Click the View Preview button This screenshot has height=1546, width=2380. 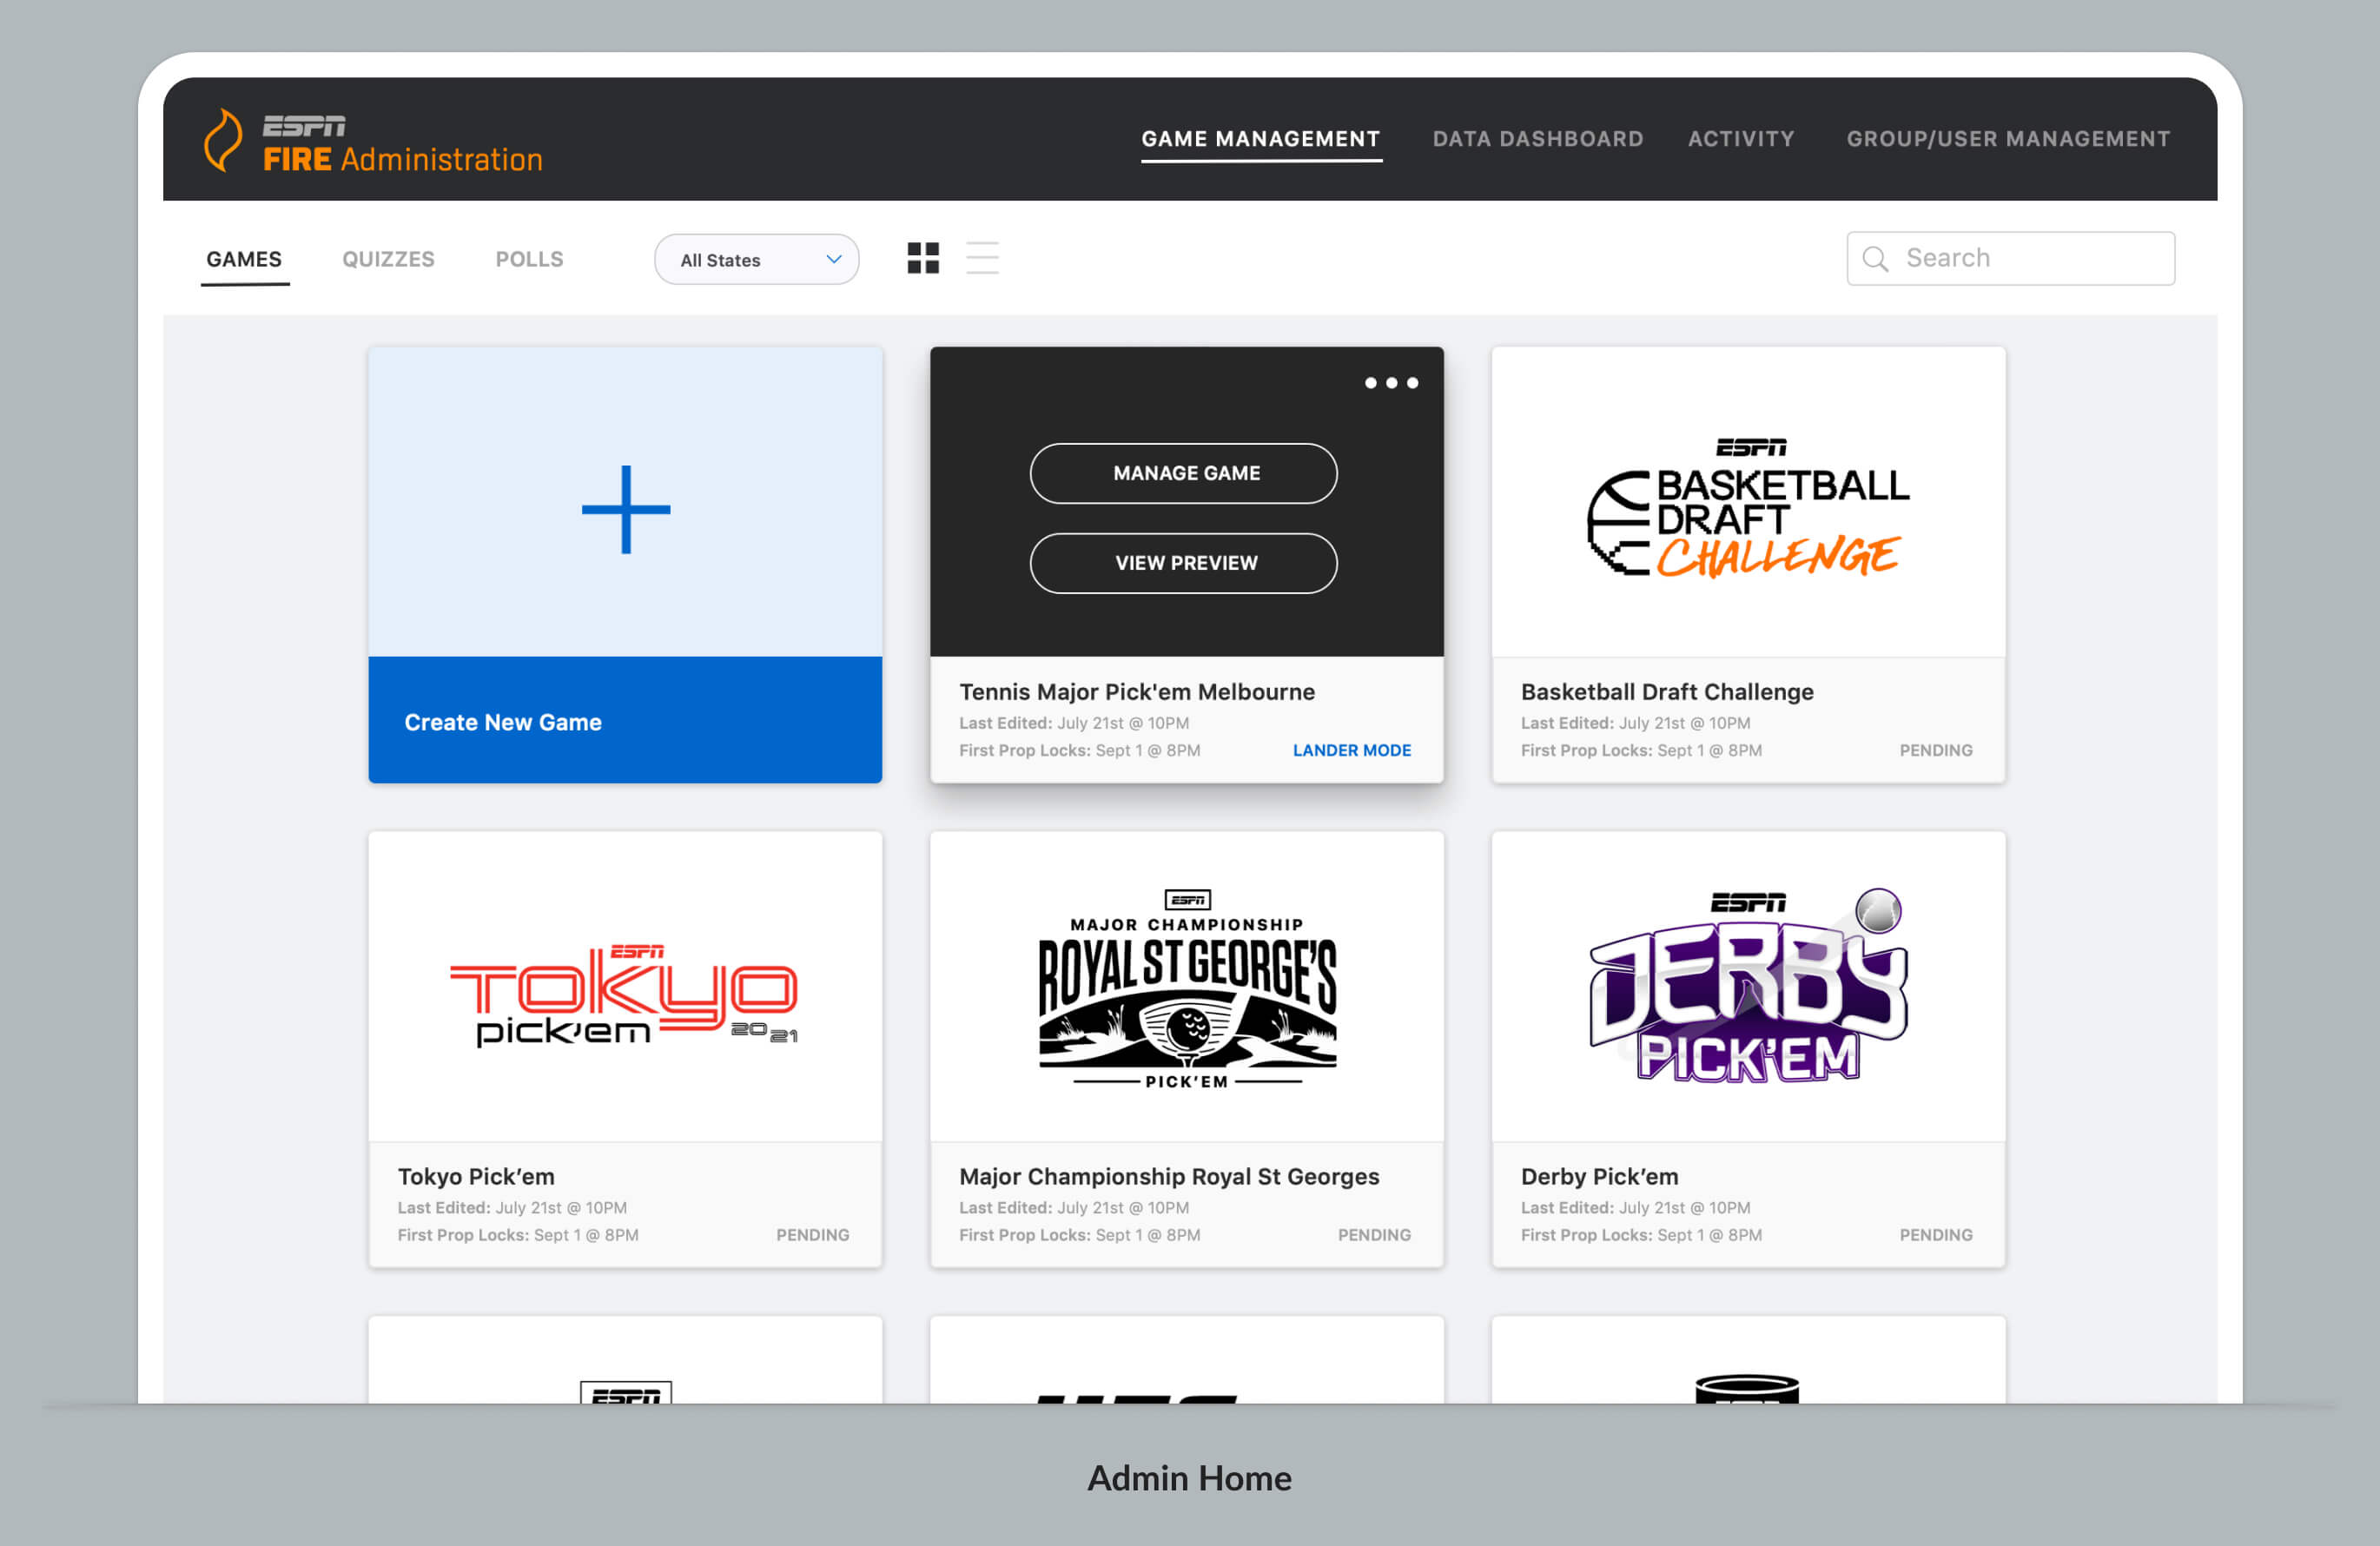point(1184,563)
